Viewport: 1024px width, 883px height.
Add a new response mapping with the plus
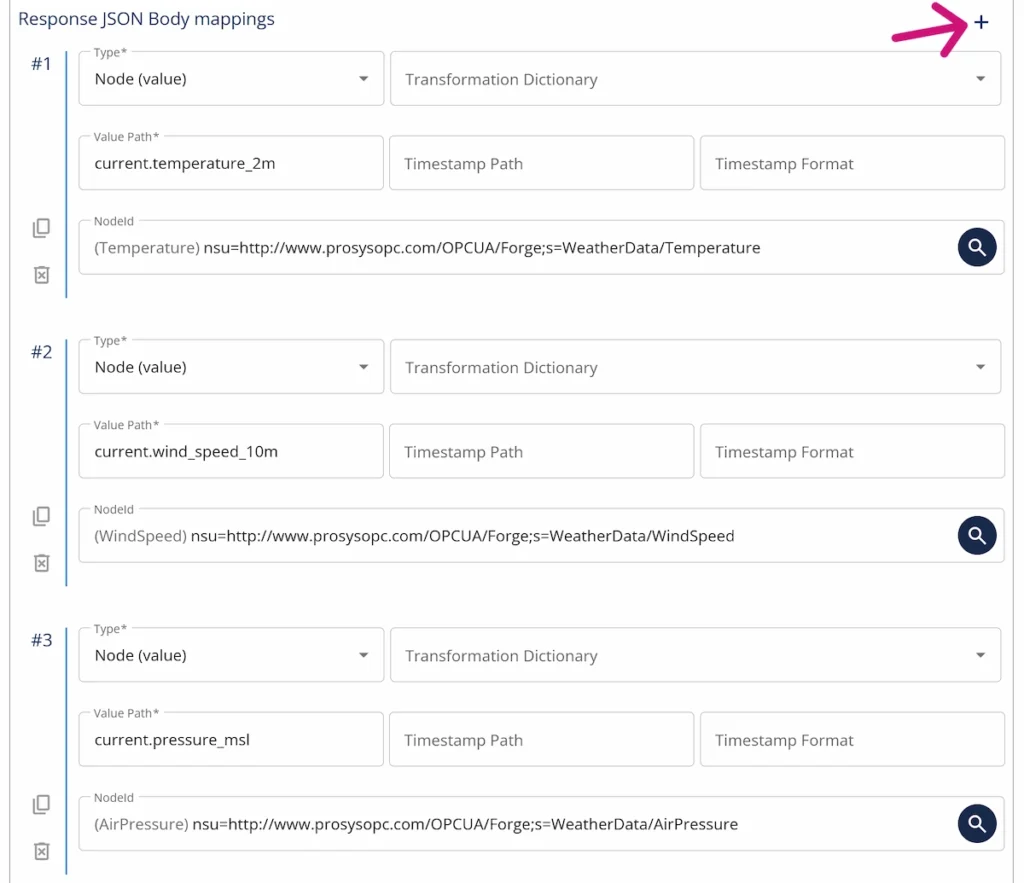pyautogui.click(x=981, y=21)
